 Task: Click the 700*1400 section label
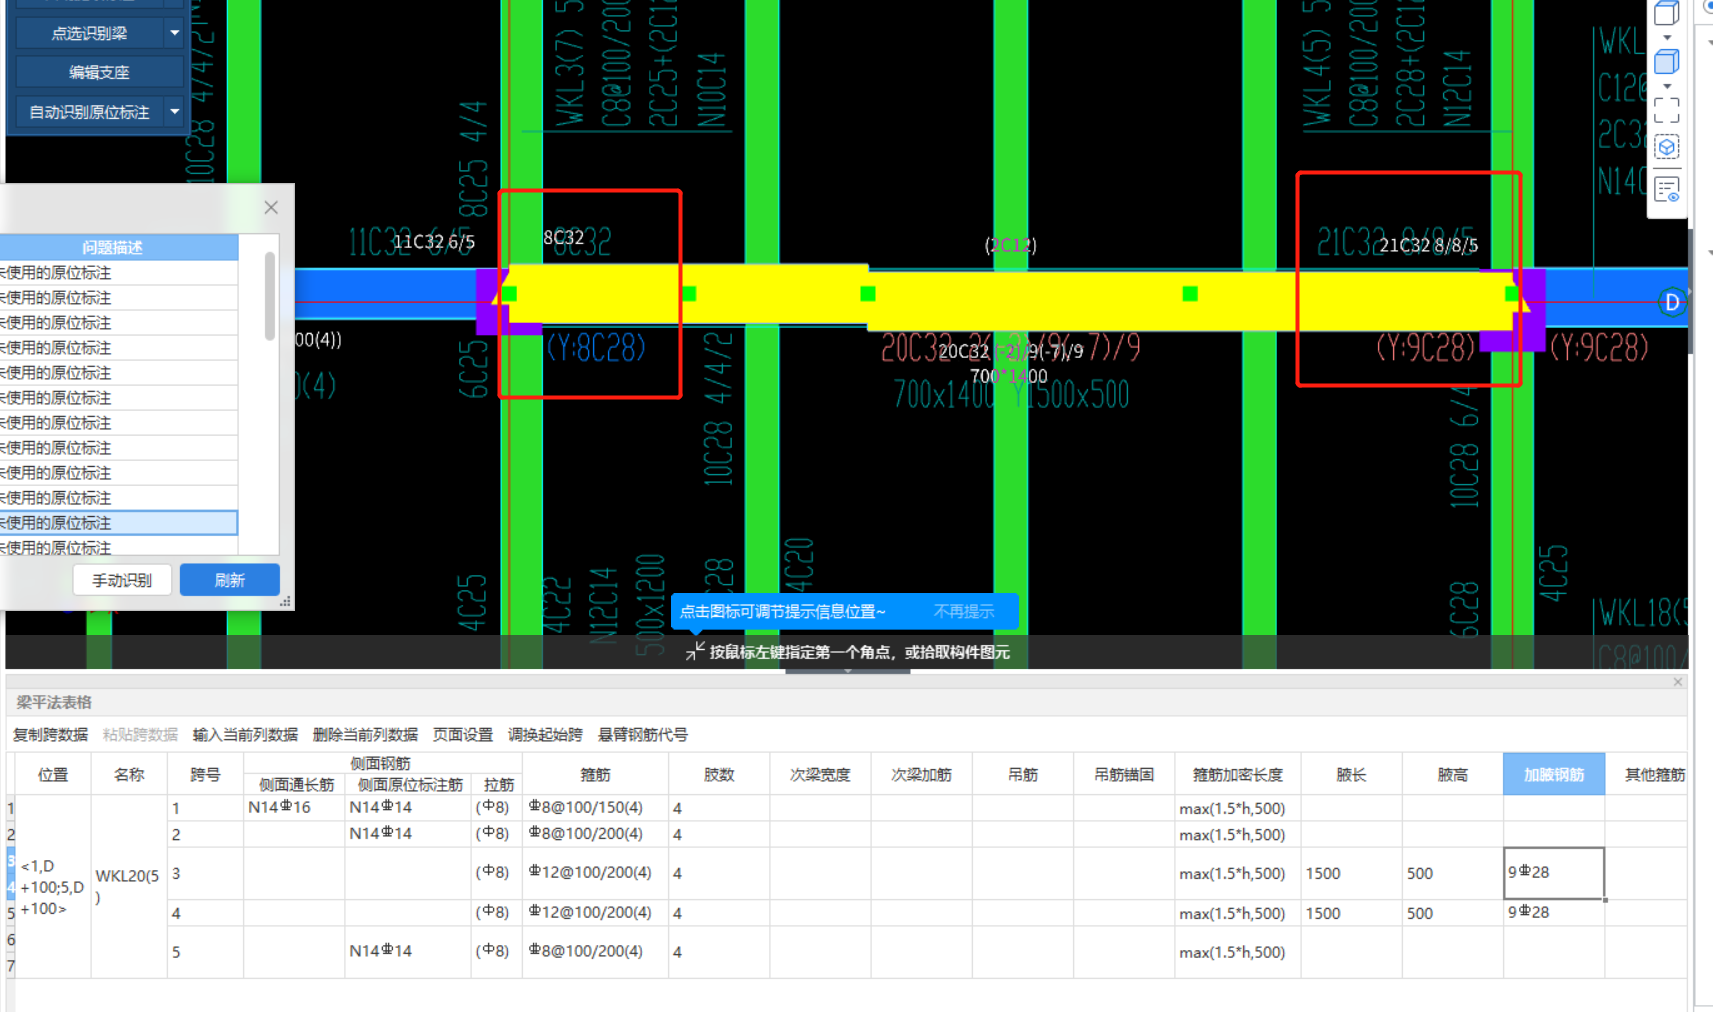click(x=1009, y=376)
